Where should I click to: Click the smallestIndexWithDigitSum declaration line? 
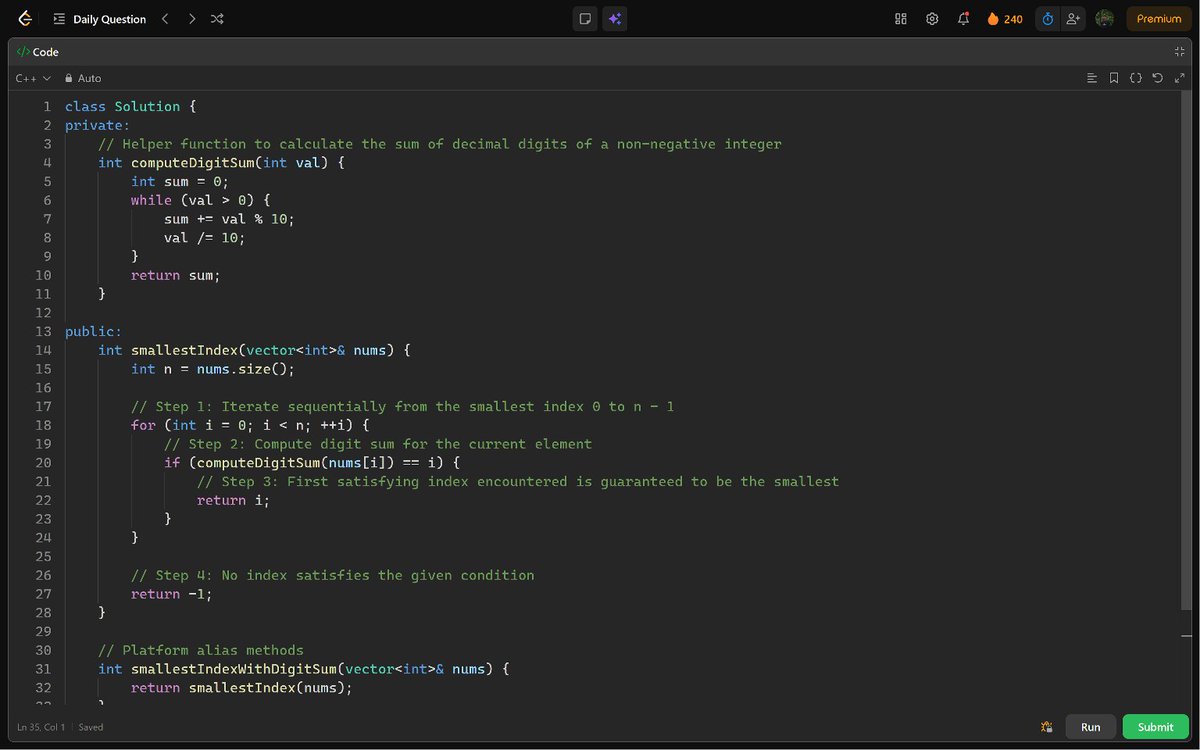tap(304, 669)
